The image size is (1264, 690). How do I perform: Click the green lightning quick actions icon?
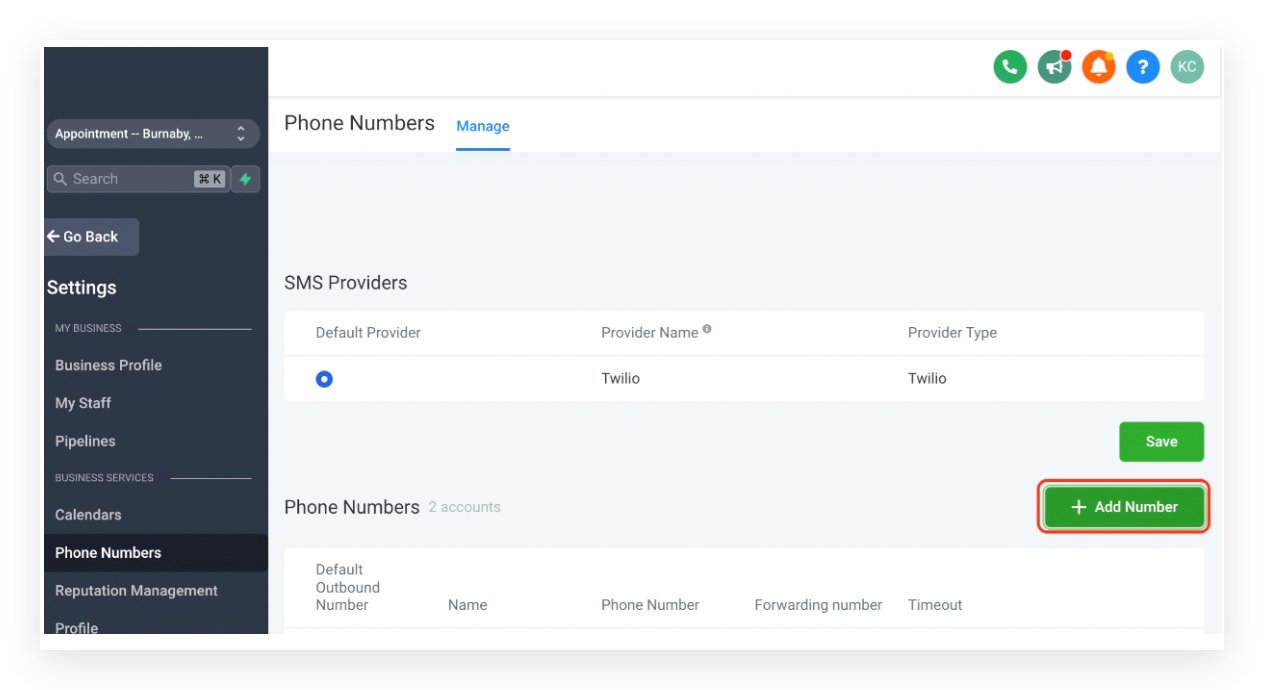245,179
